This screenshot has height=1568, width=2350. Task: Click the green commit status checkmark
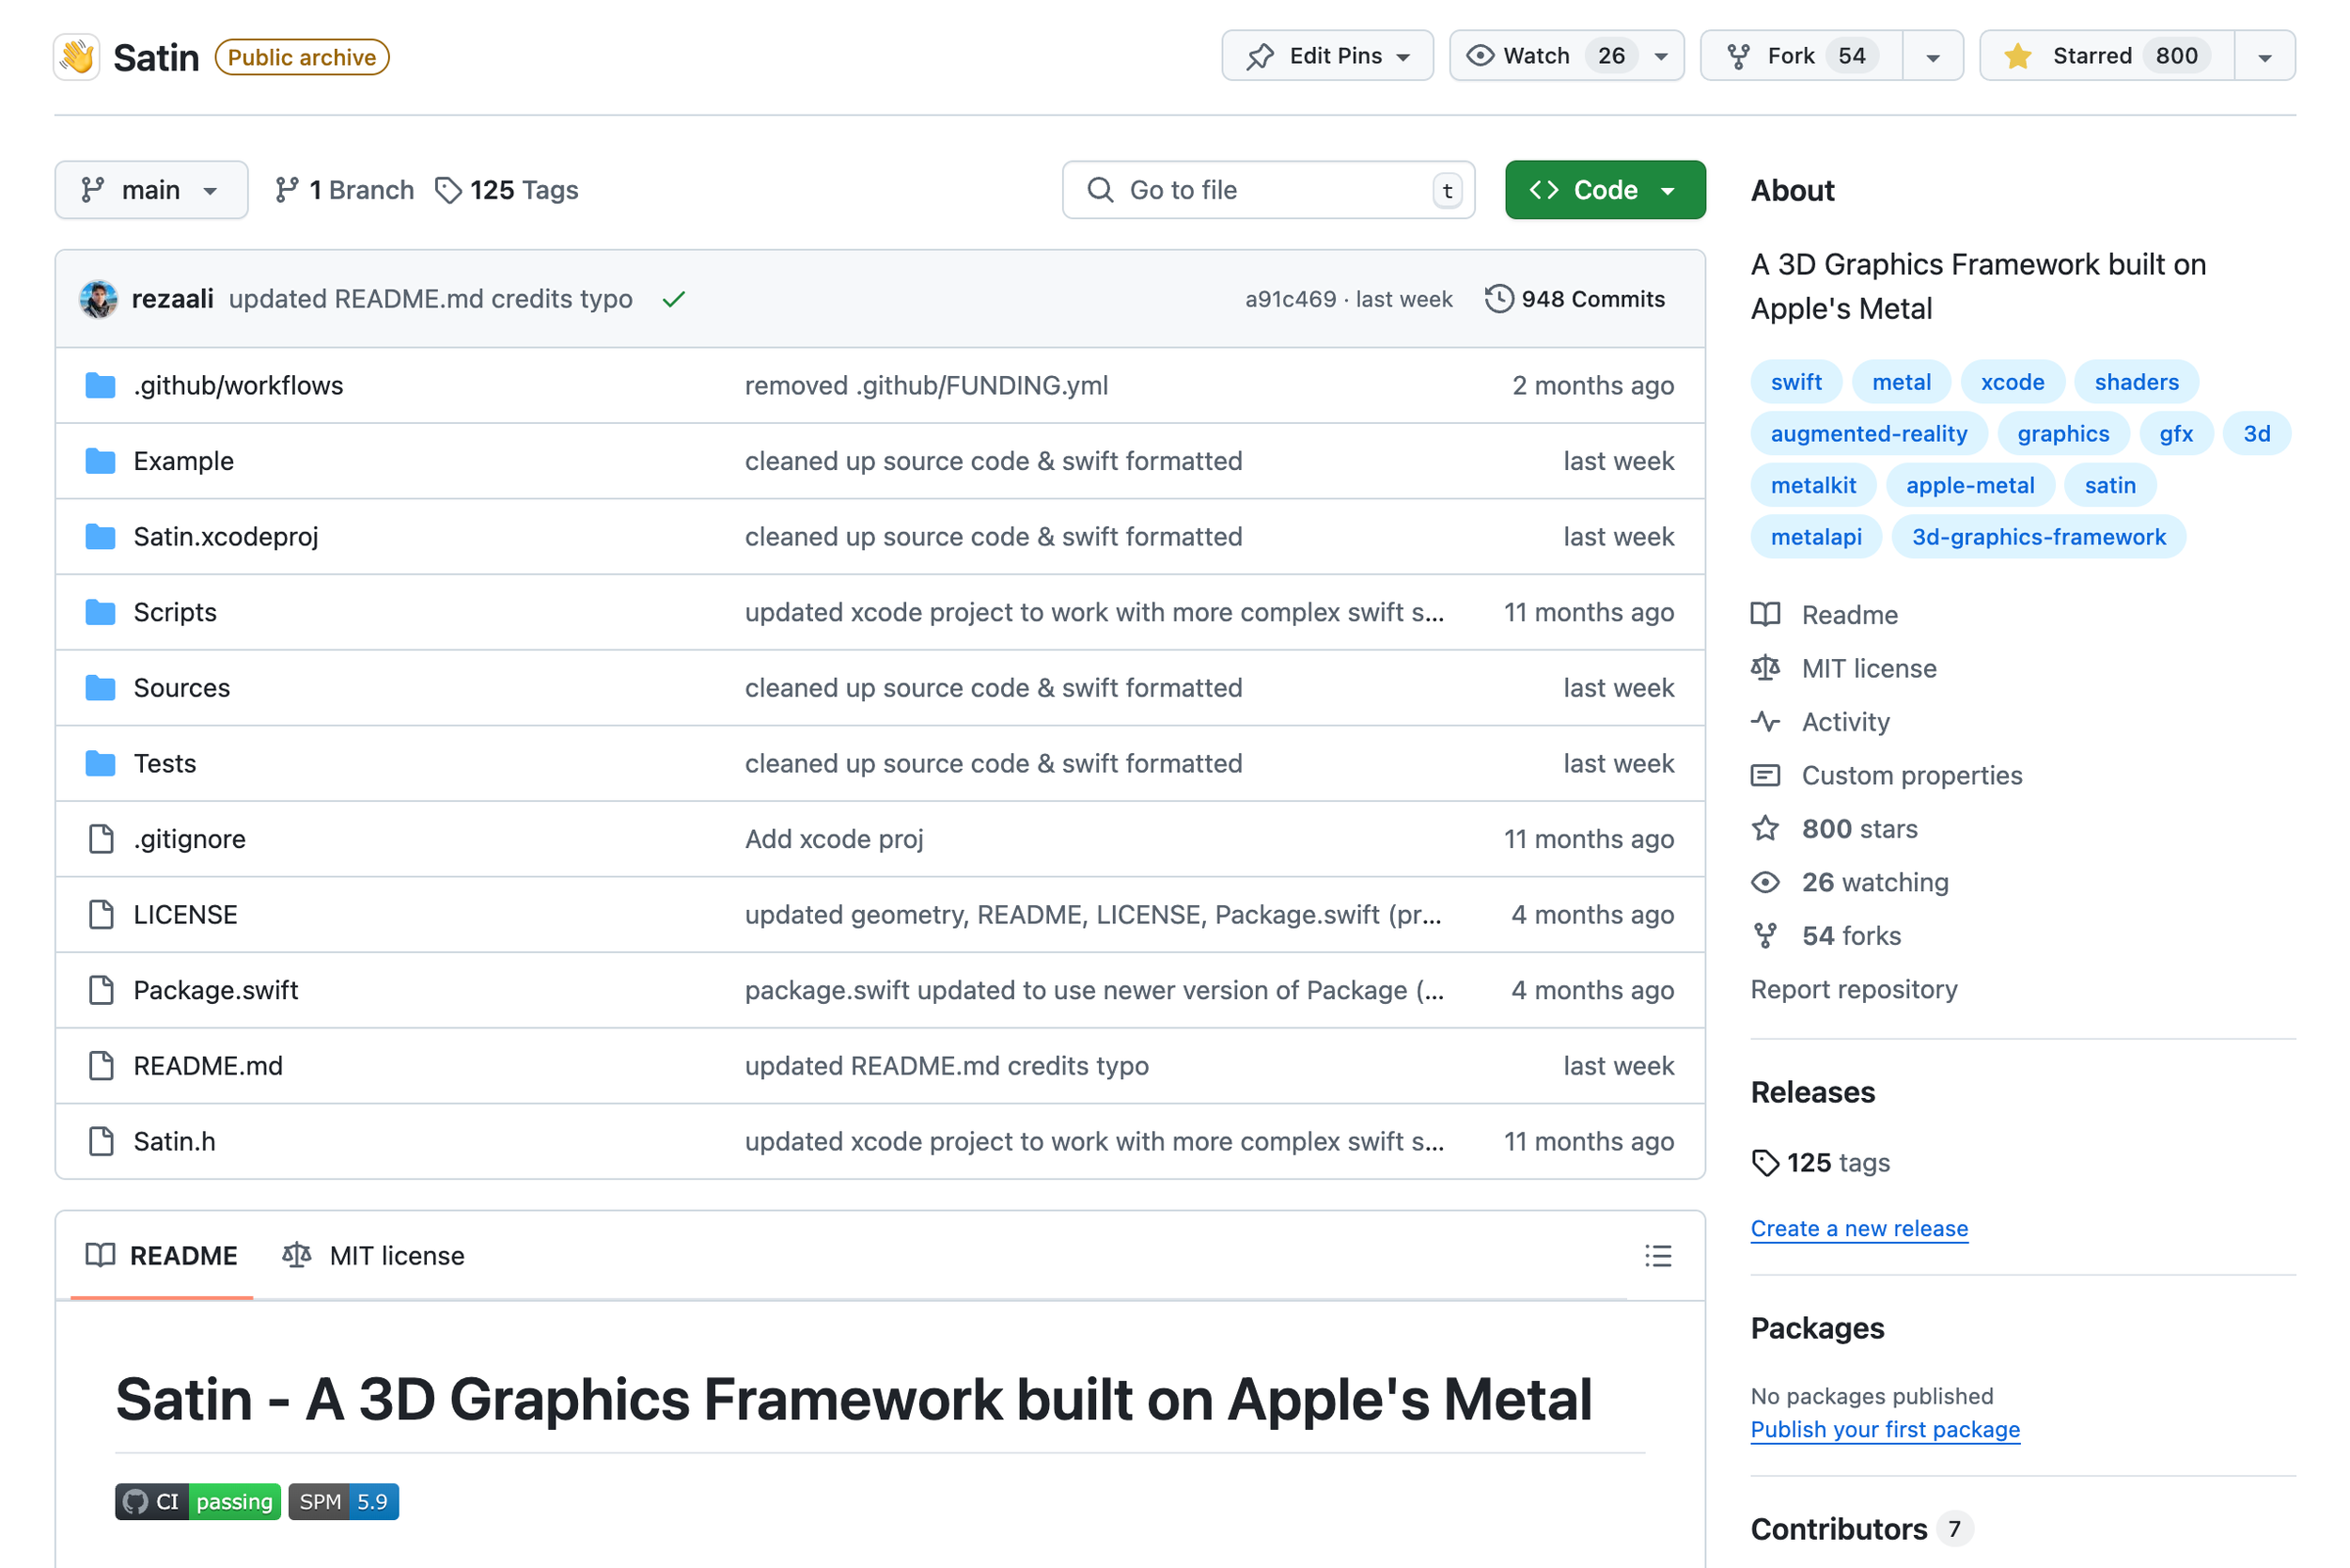[x=673, y=299]
